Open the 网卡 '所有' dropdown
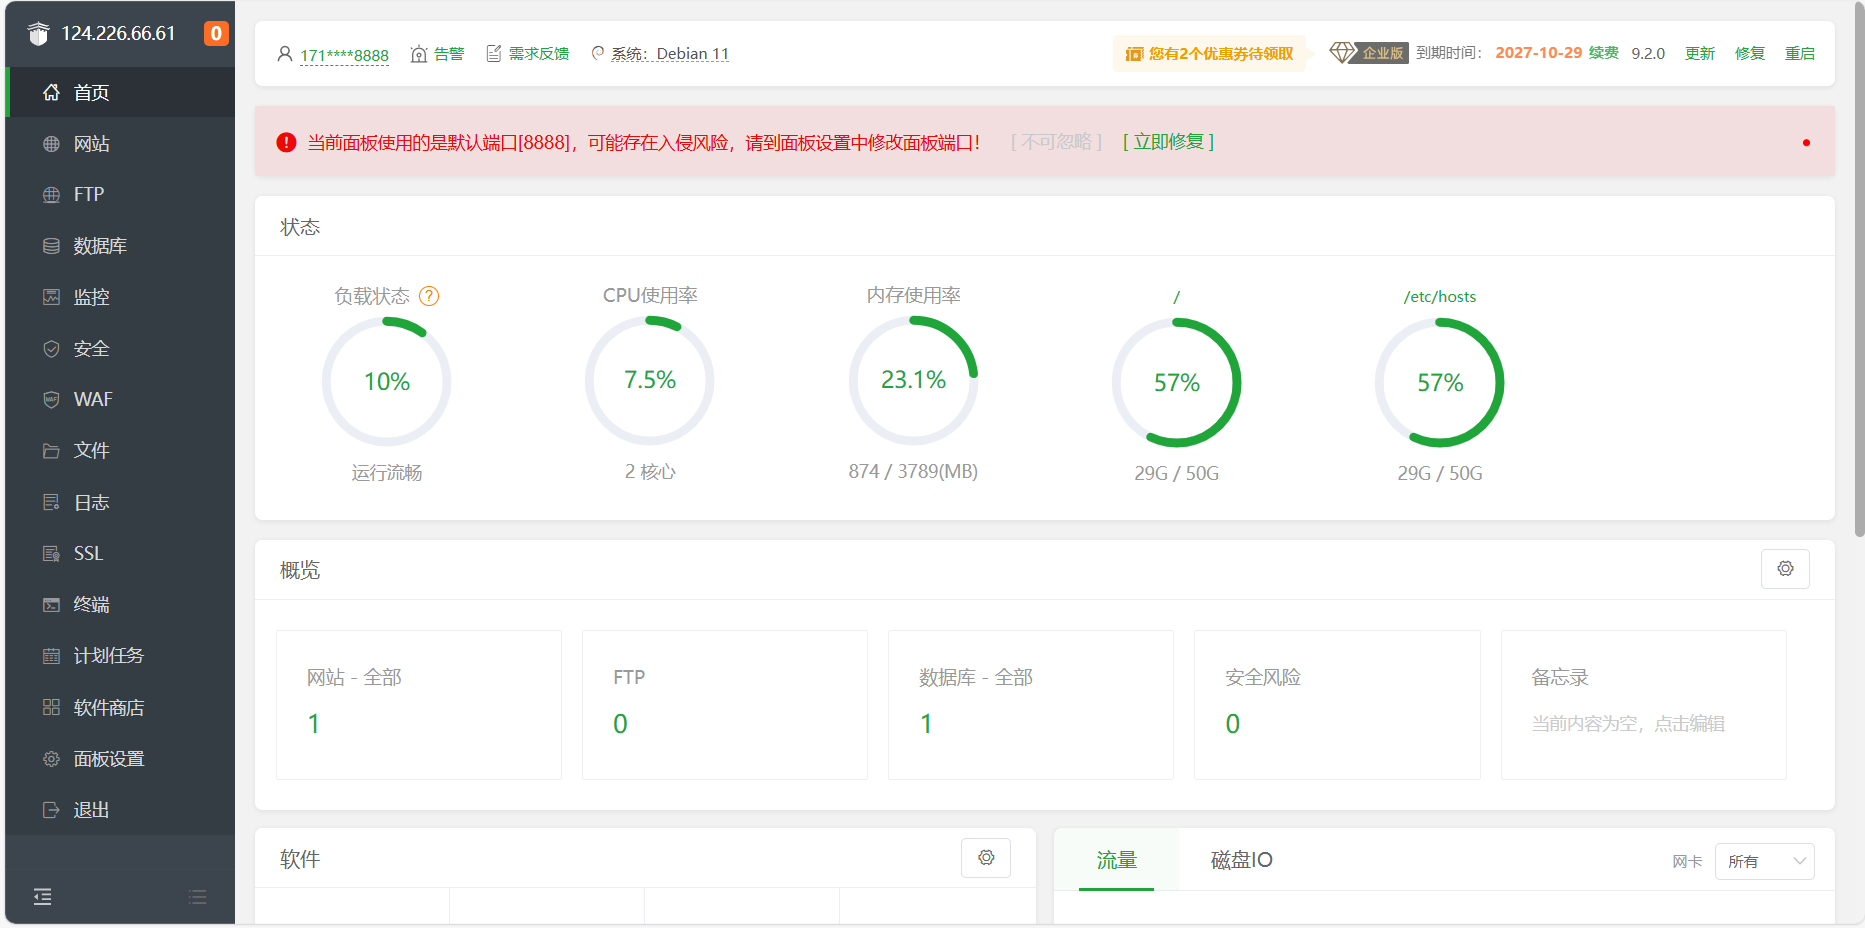This screenshot has width=1865, height=928. click(x=1764, y=861)
